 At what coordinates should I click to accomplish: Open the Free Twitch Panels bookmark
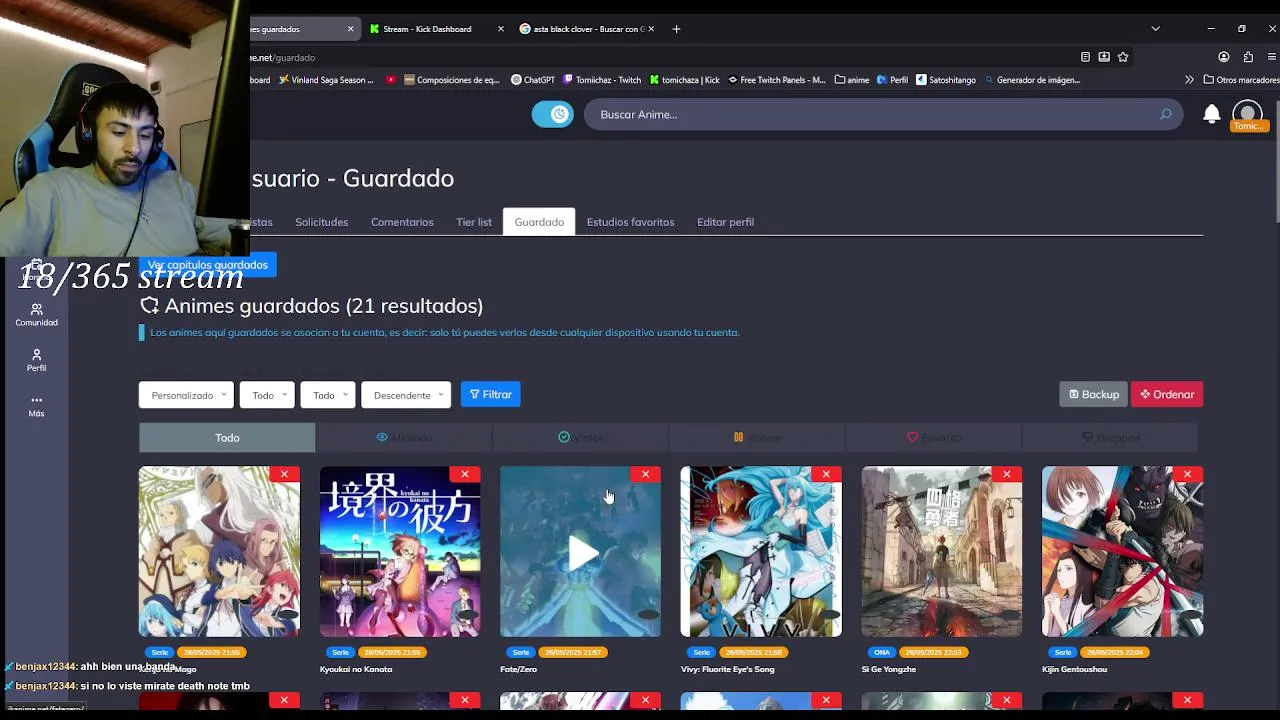(x=777, y=80)
